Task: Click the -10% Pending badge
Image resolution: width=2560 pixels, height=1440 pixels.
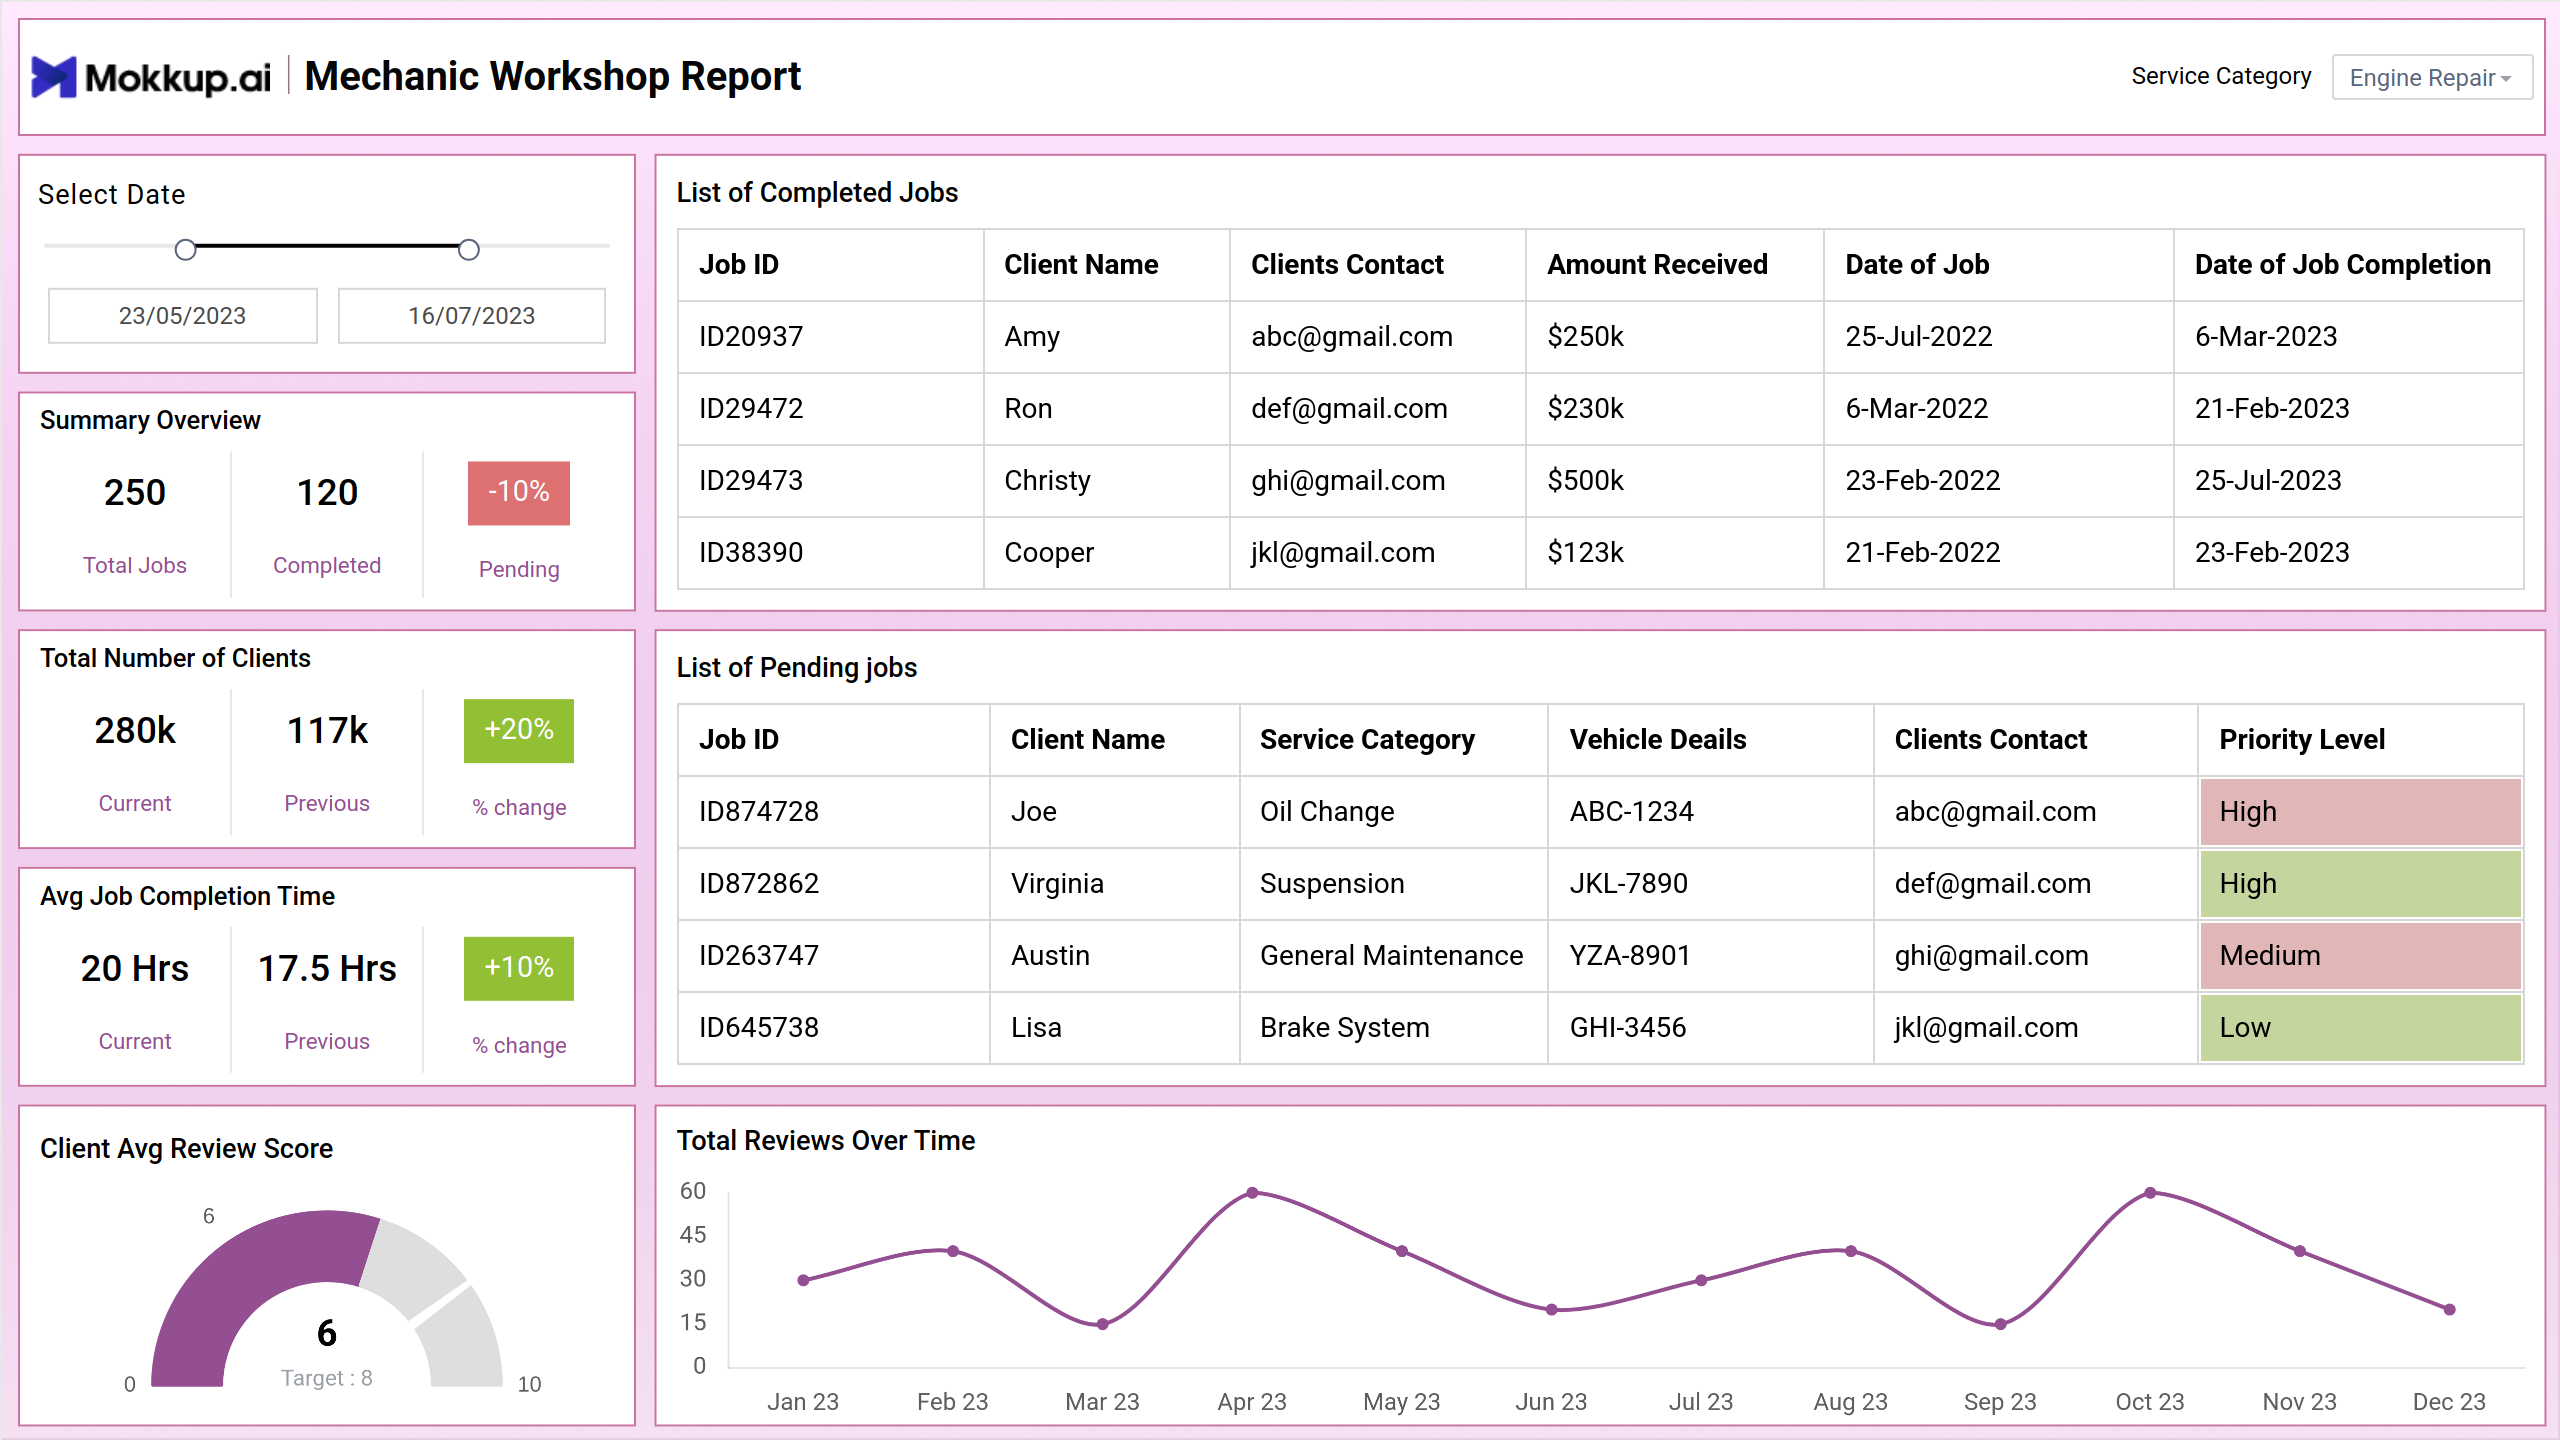Action: (x=519, y=492)
